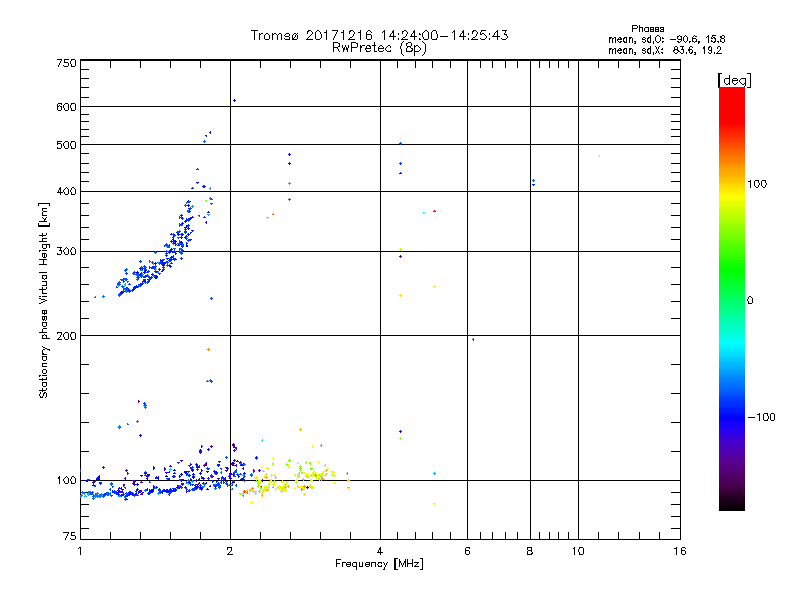
Task: Click the y-axis tick label '400'
Action: pos(66,191)
